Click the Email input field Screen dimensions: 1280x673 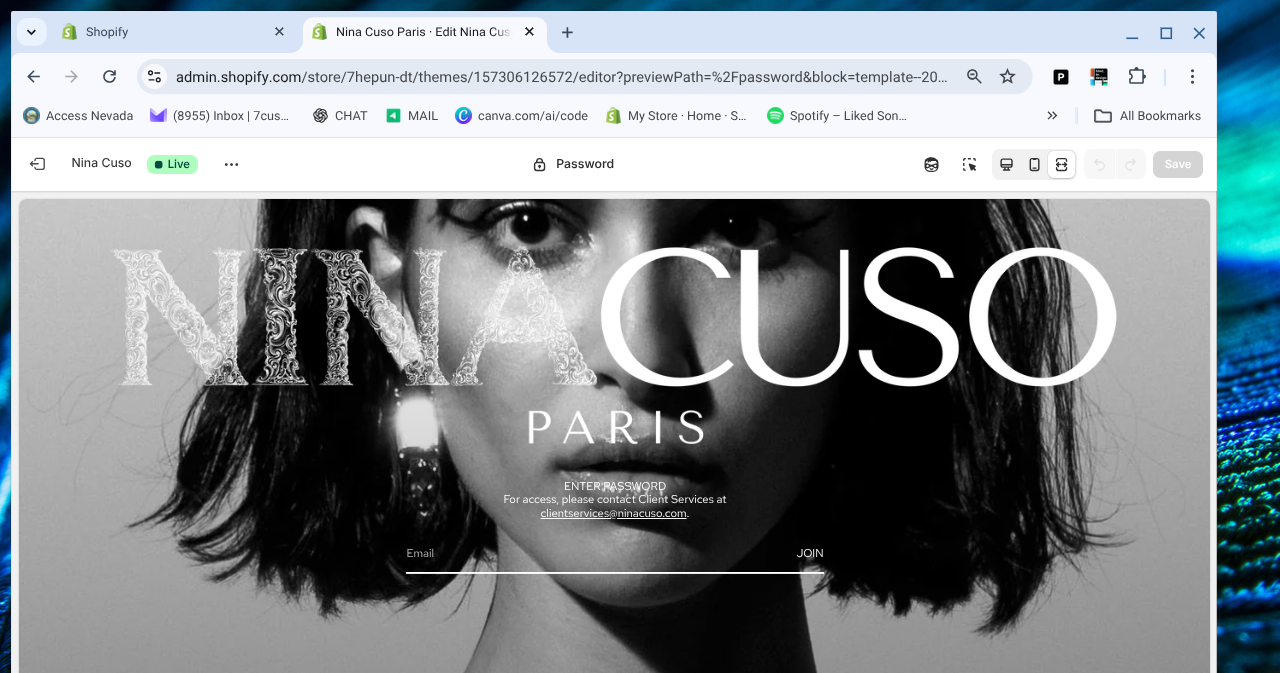pos(590,553)
